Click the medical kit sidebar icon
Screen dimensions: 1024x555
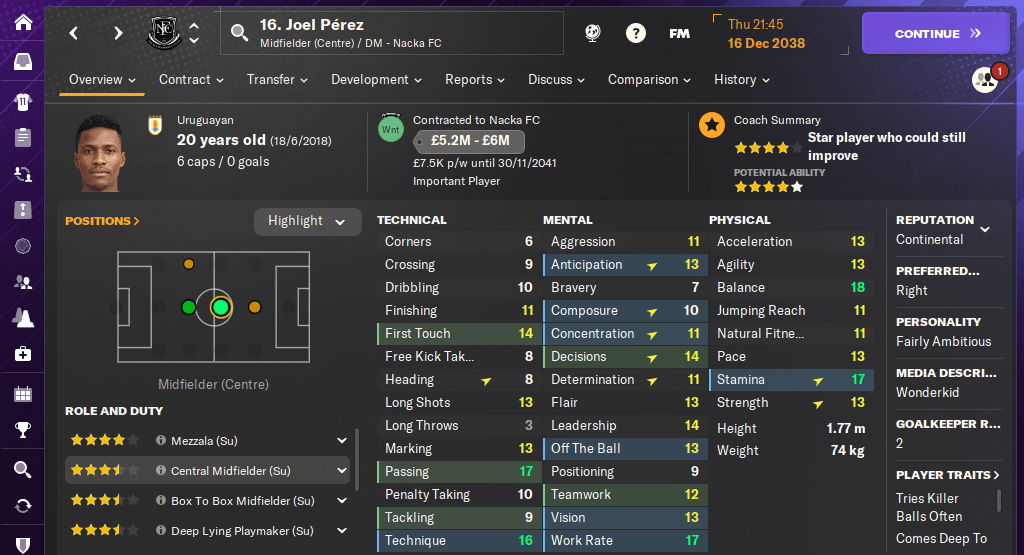22,354
